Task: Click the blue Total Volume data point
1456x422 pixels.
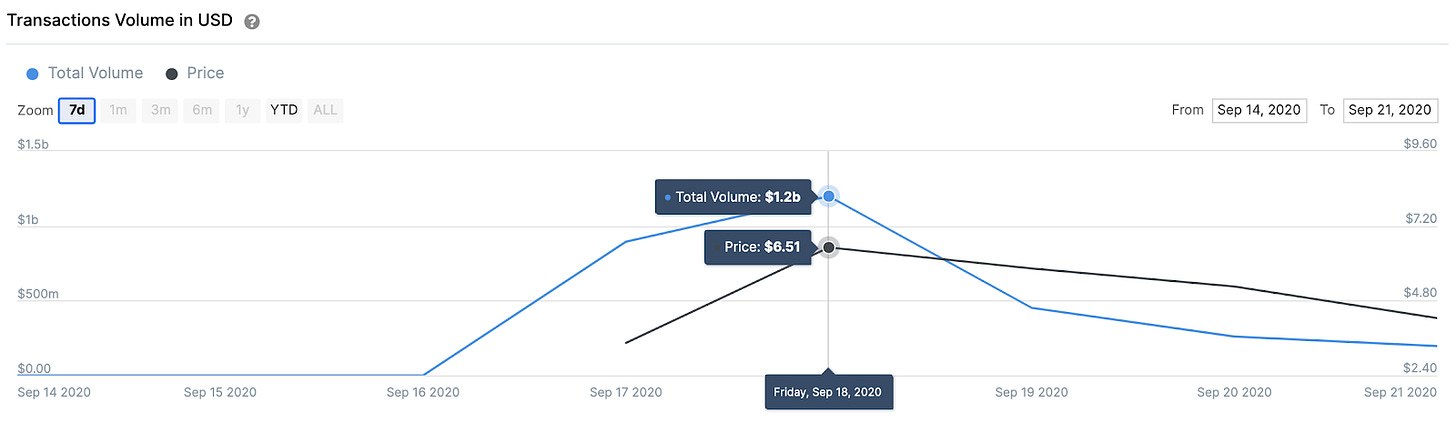Action: (x=828, y=196)
